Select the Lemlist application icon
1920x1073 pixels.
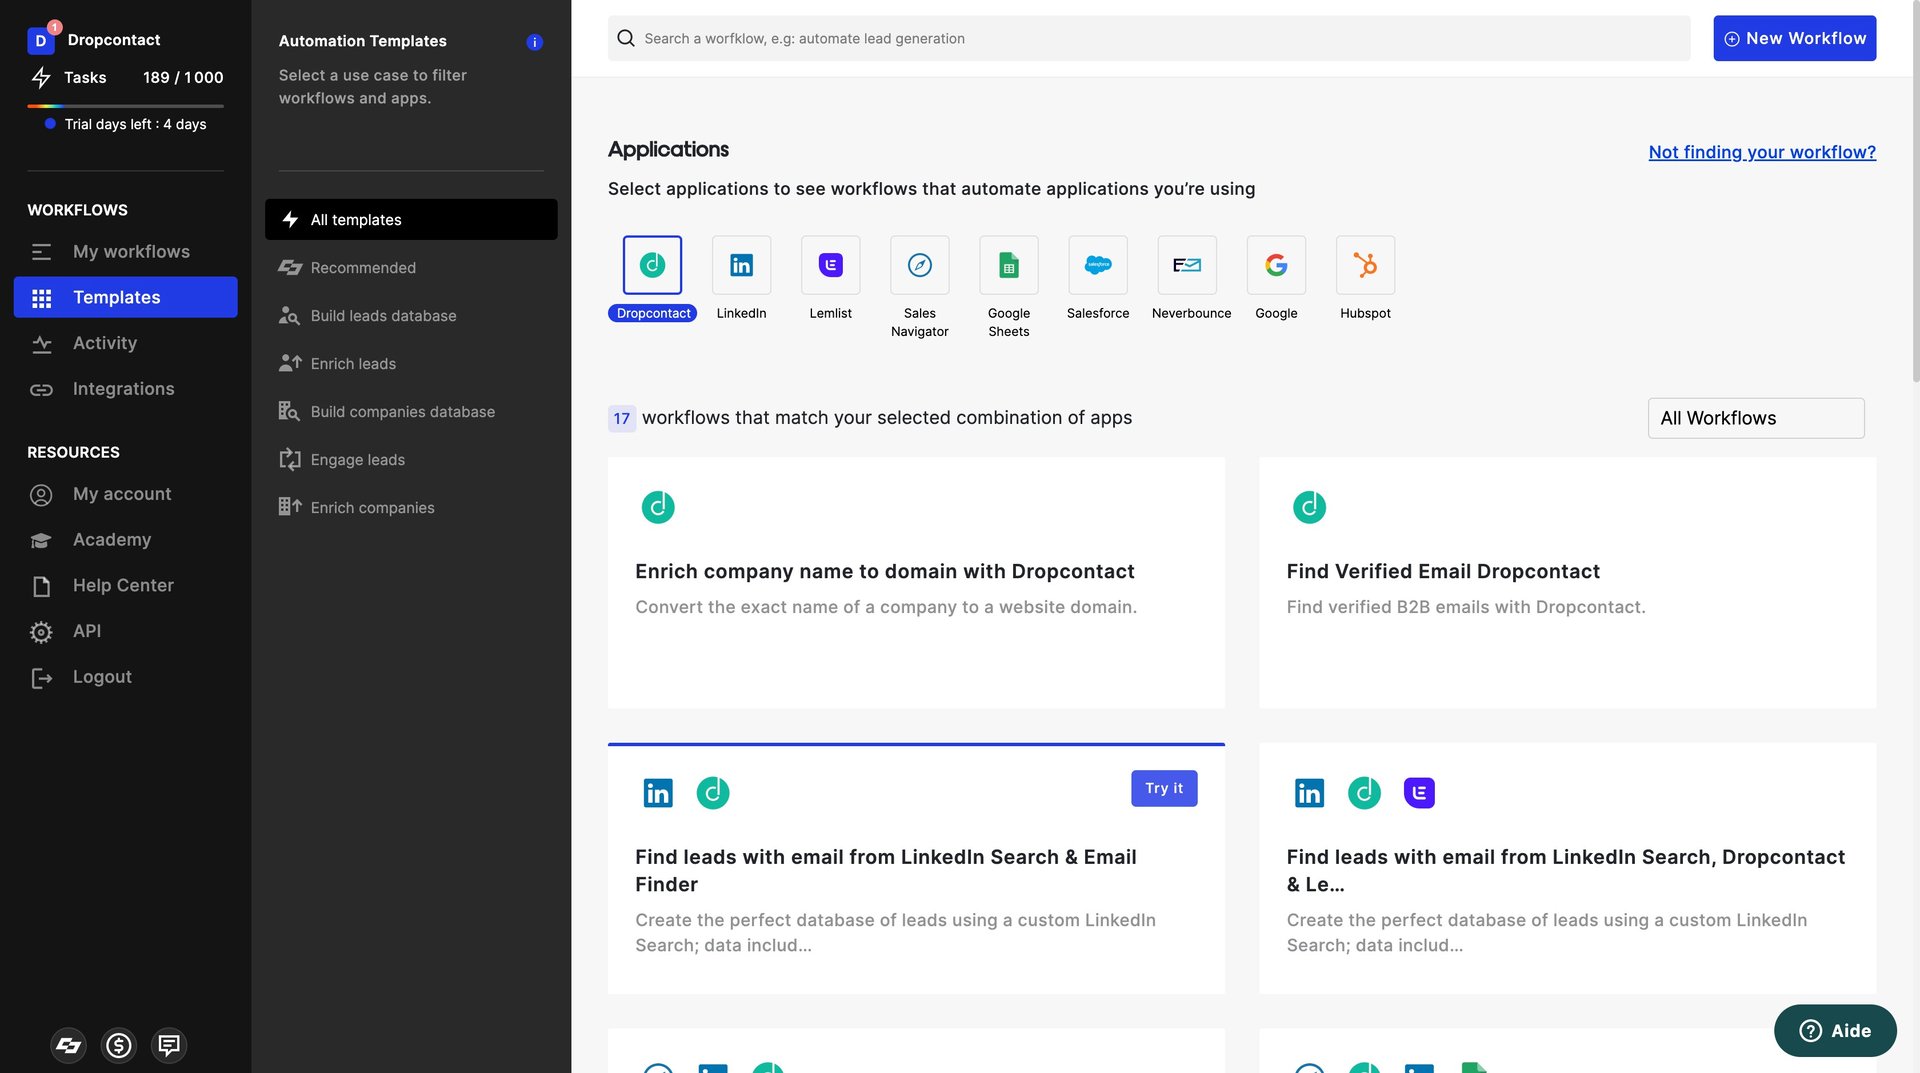click(x=830, y=265)
